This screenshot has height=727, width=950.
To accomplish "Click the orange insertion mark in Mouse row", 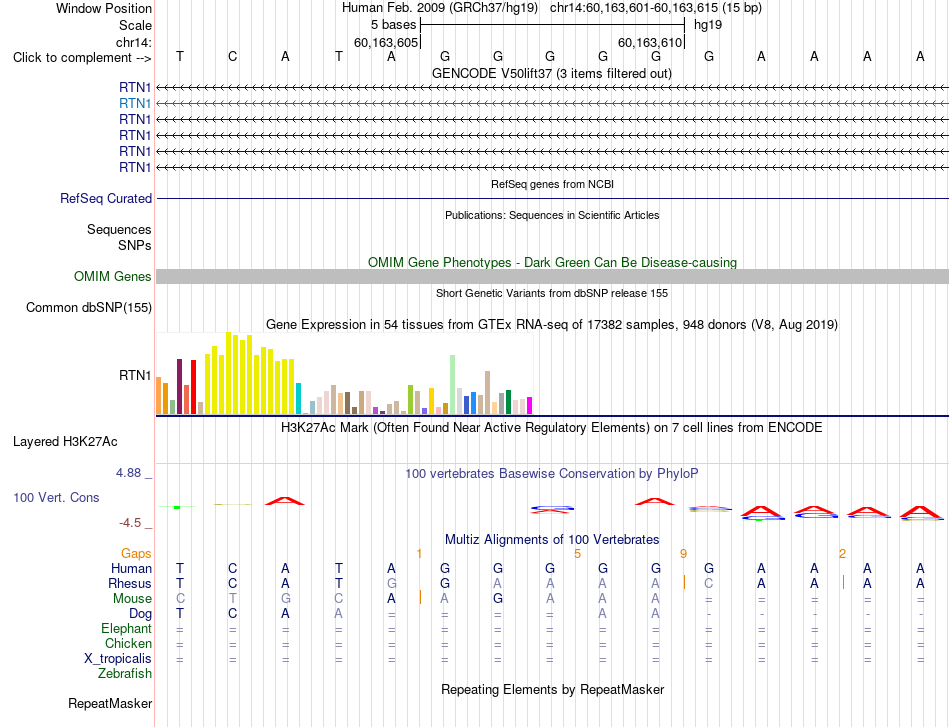I will (x=420, y=597).
